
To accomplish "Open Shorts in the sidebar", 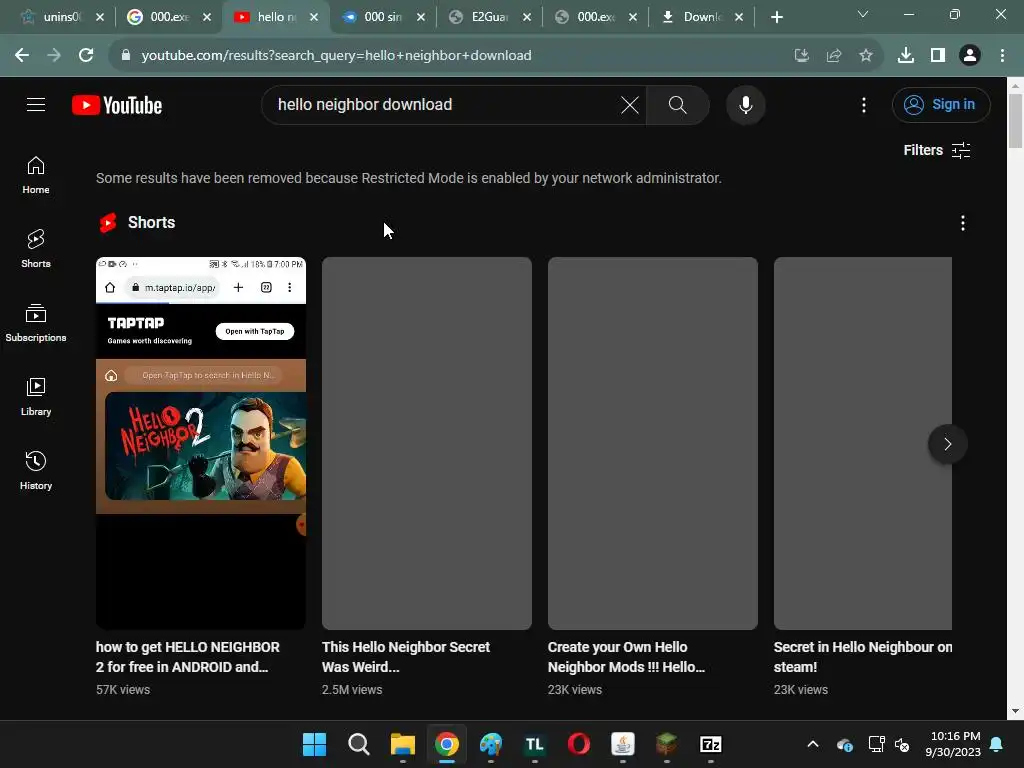I will pos(36,249).
